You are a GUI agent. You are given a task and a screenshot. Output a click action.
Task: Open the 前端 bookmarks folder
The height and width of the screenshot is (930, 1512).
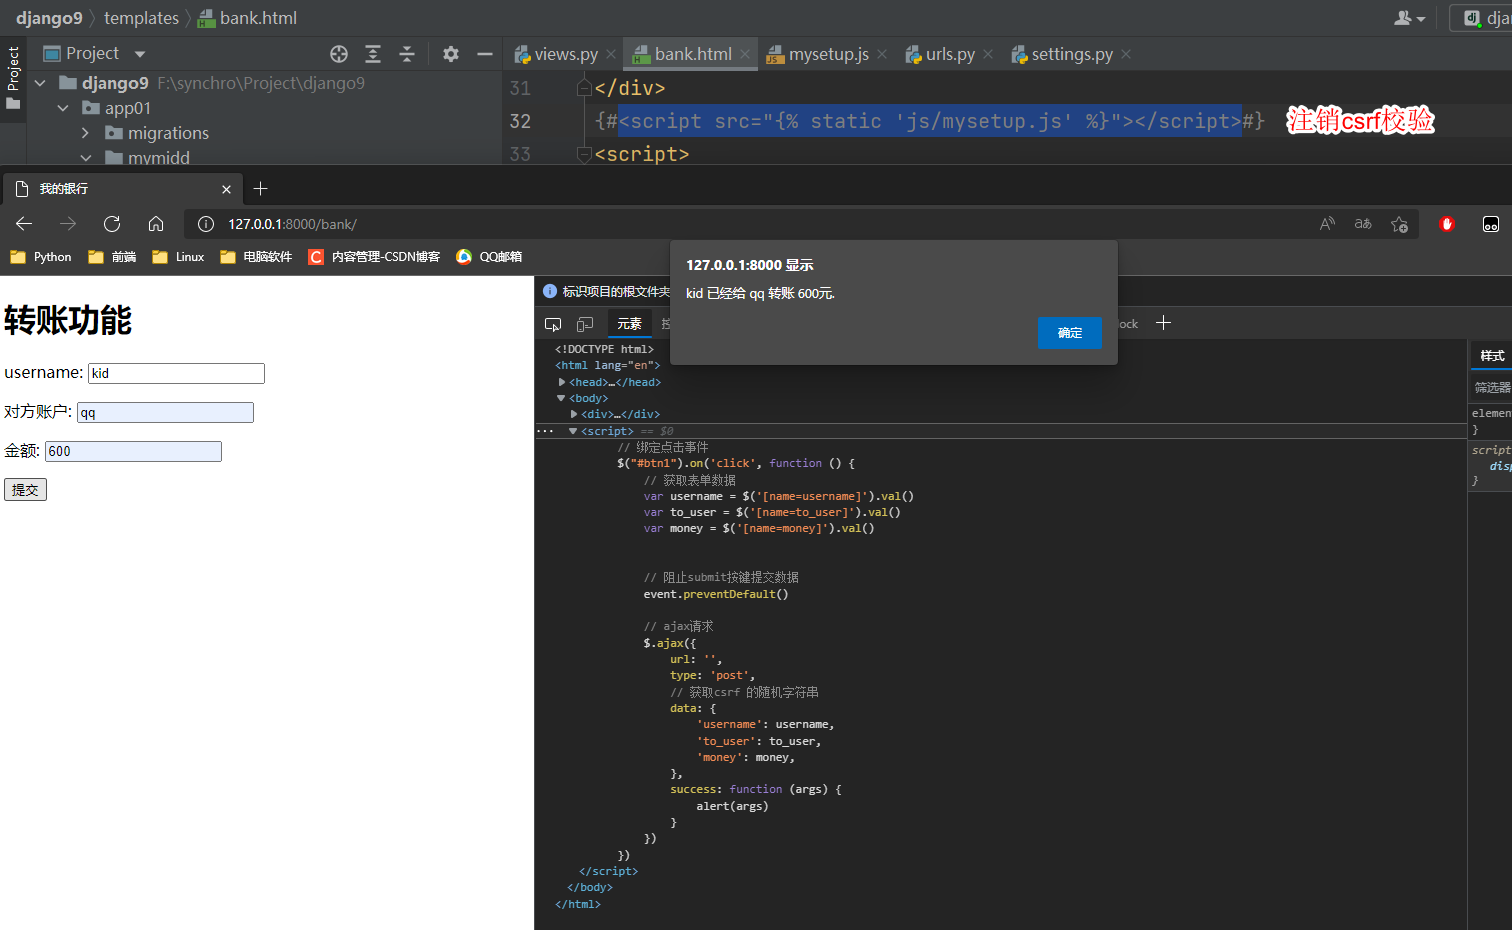[x=112, y=257]
